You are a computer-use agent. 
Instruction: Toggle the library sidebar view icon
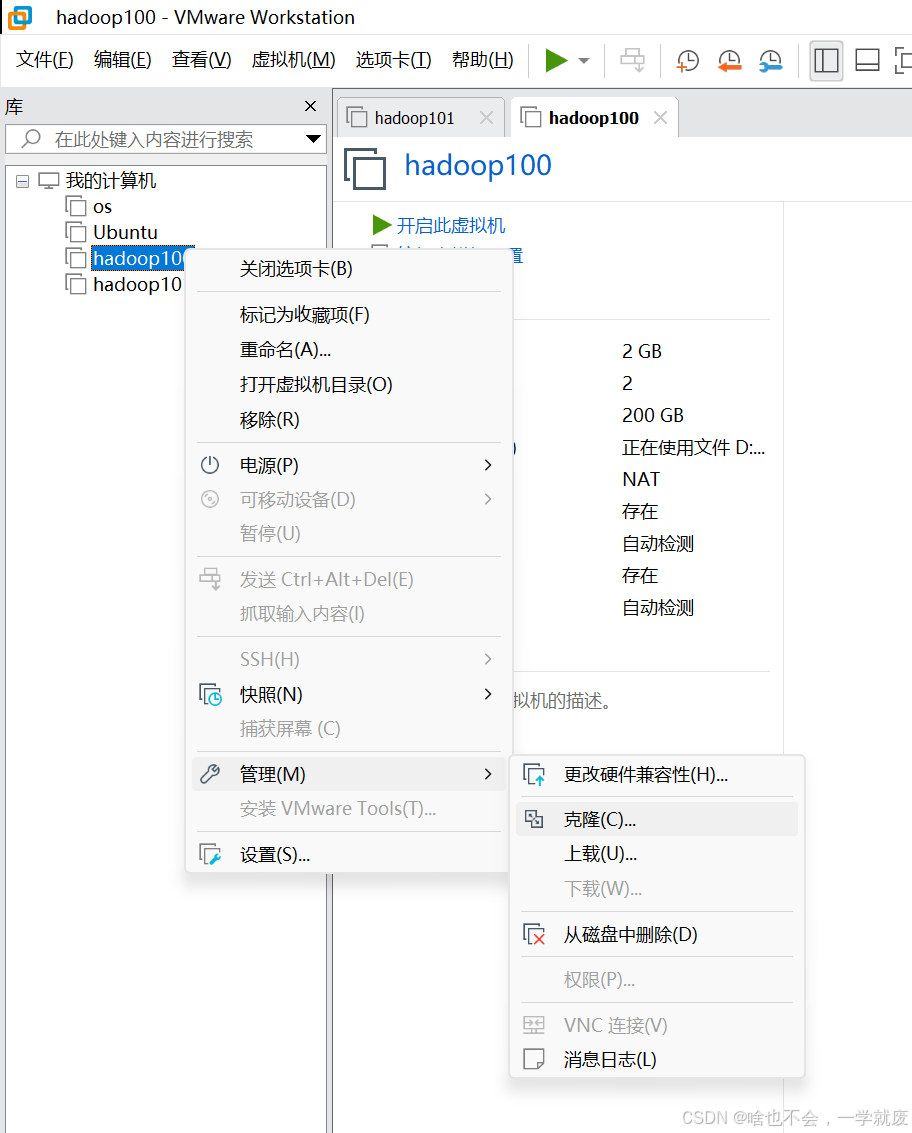pos(826,61)
